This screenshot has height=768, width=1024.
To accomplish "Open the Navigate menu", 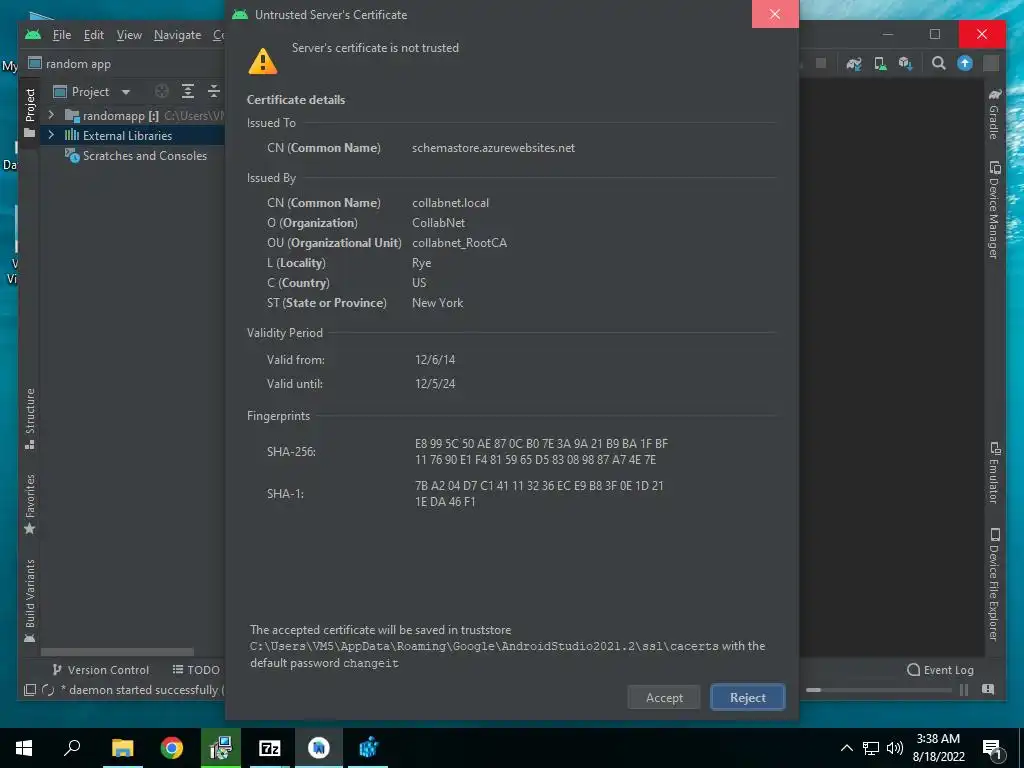I will click(x=177, y=35).
